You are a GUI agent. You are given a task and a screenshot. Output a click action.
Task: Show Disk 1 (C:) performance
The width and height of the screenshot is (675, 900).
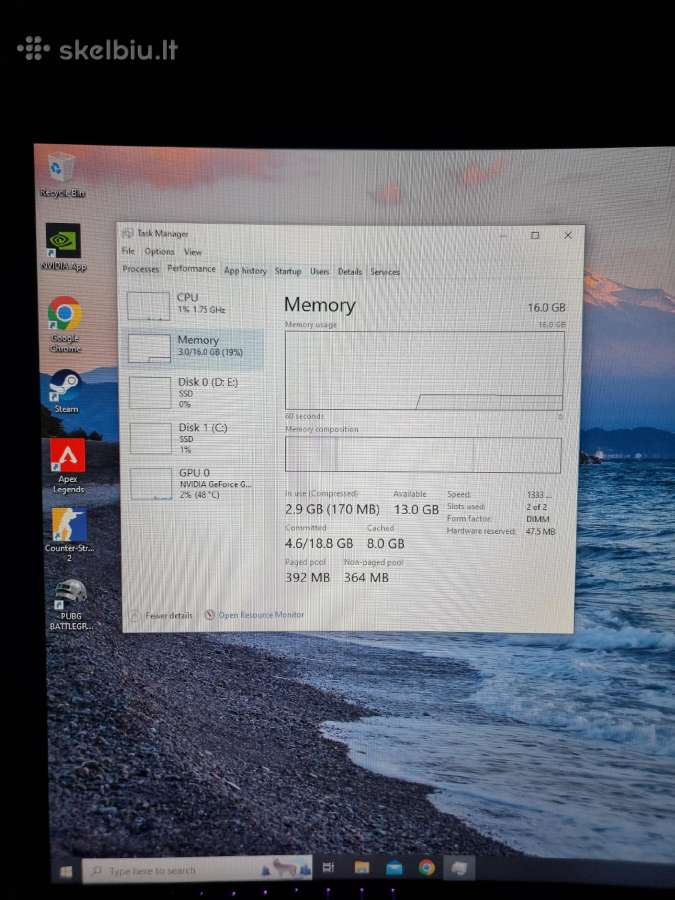pos(194,438)
